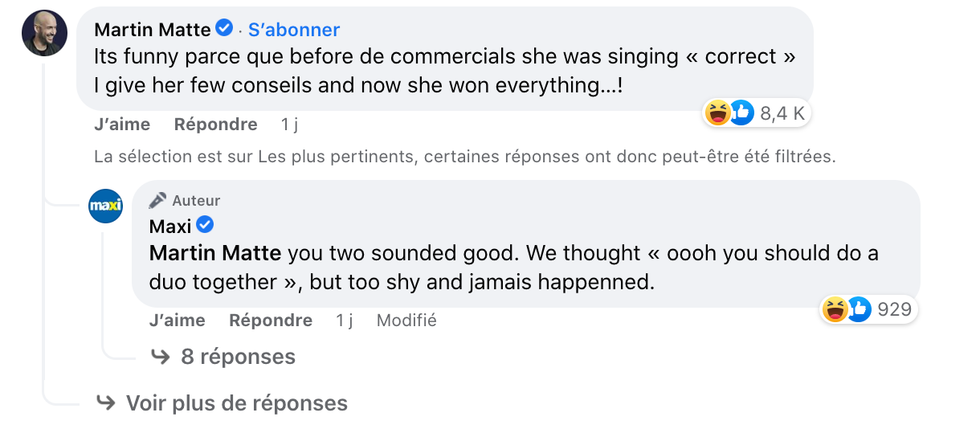Reply to Martin Matte's comment
980x421 pixels.
215,125
